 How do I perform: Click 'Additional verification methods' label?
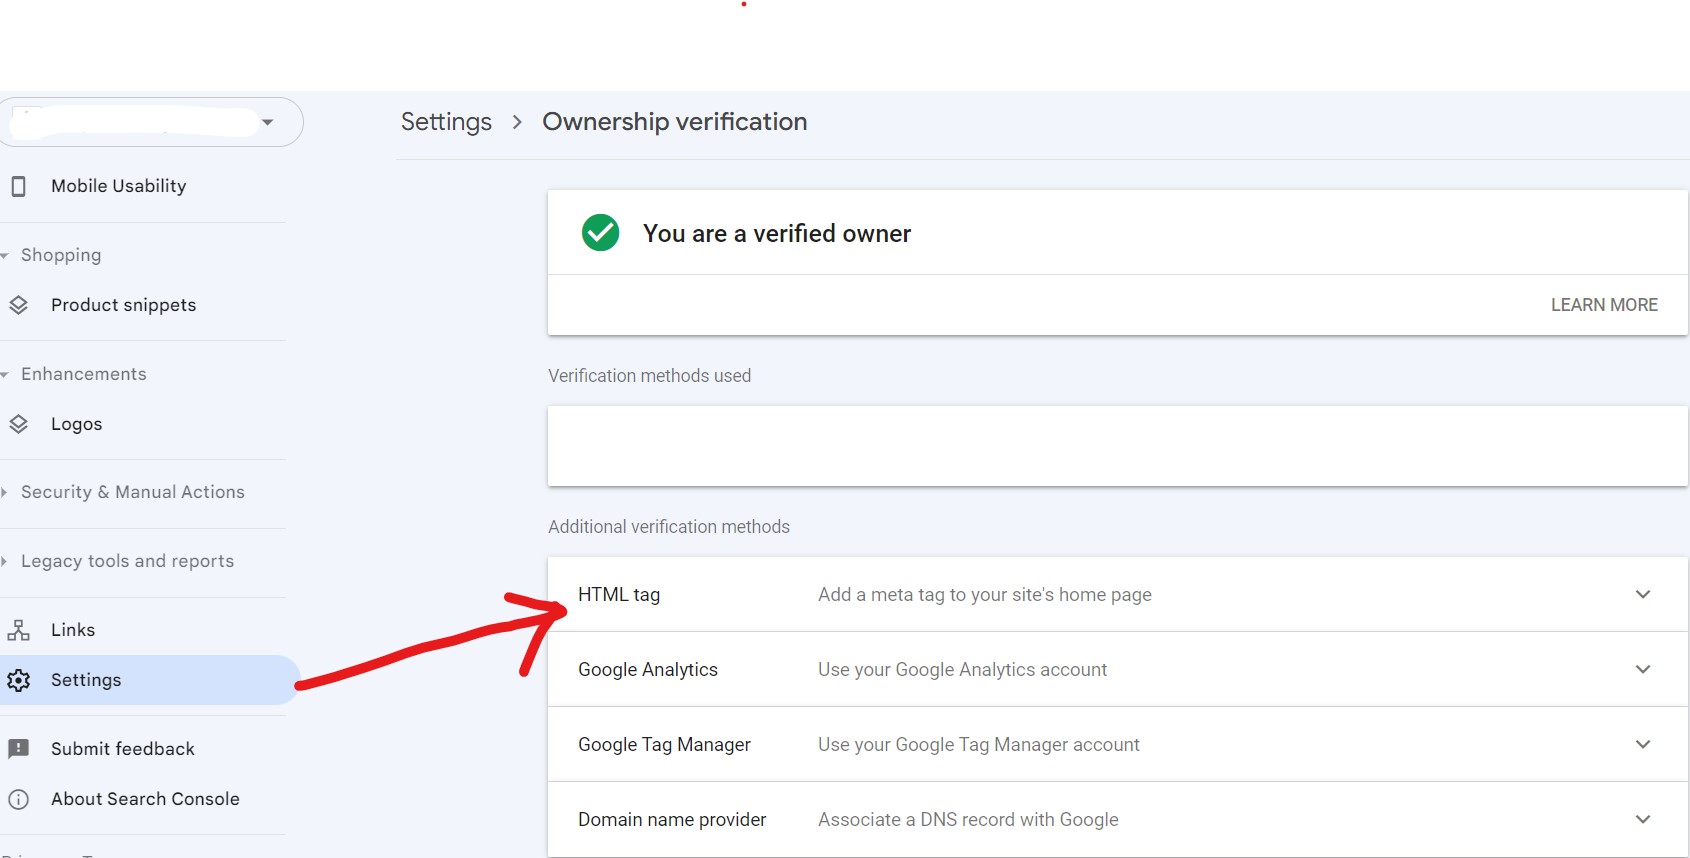(669, 526)
